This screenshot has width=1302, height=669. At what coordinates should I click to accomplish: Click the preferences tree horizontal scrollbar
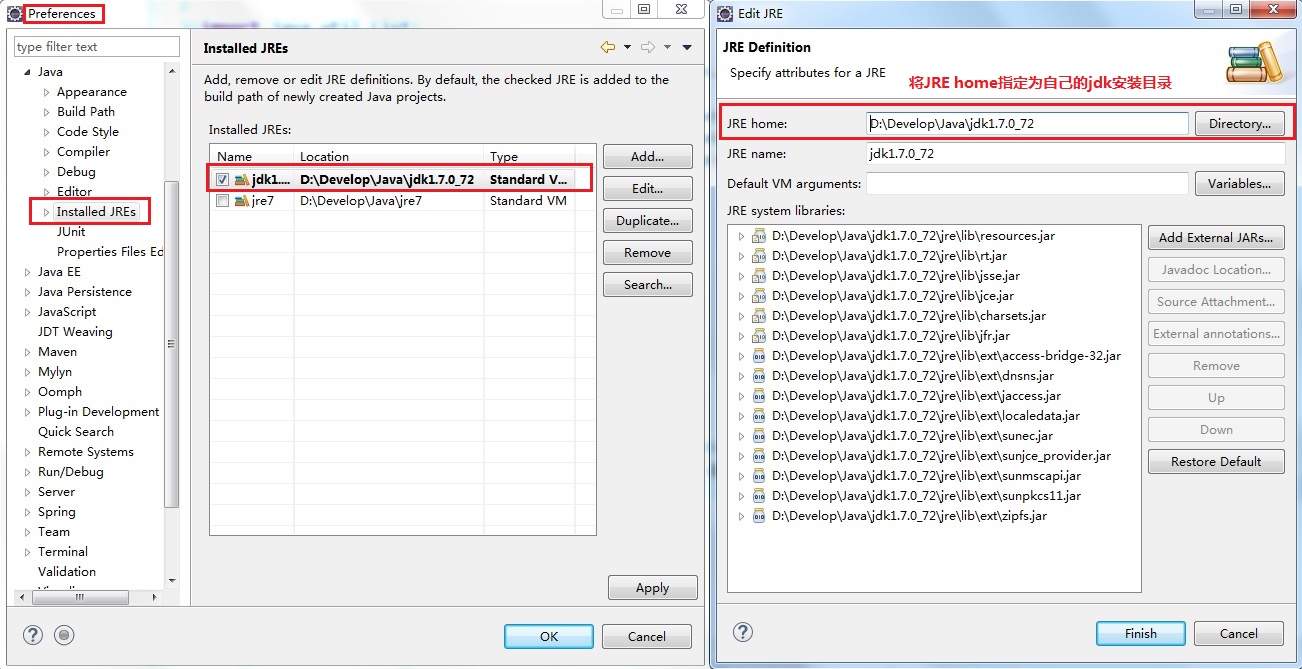coord(80,597)
